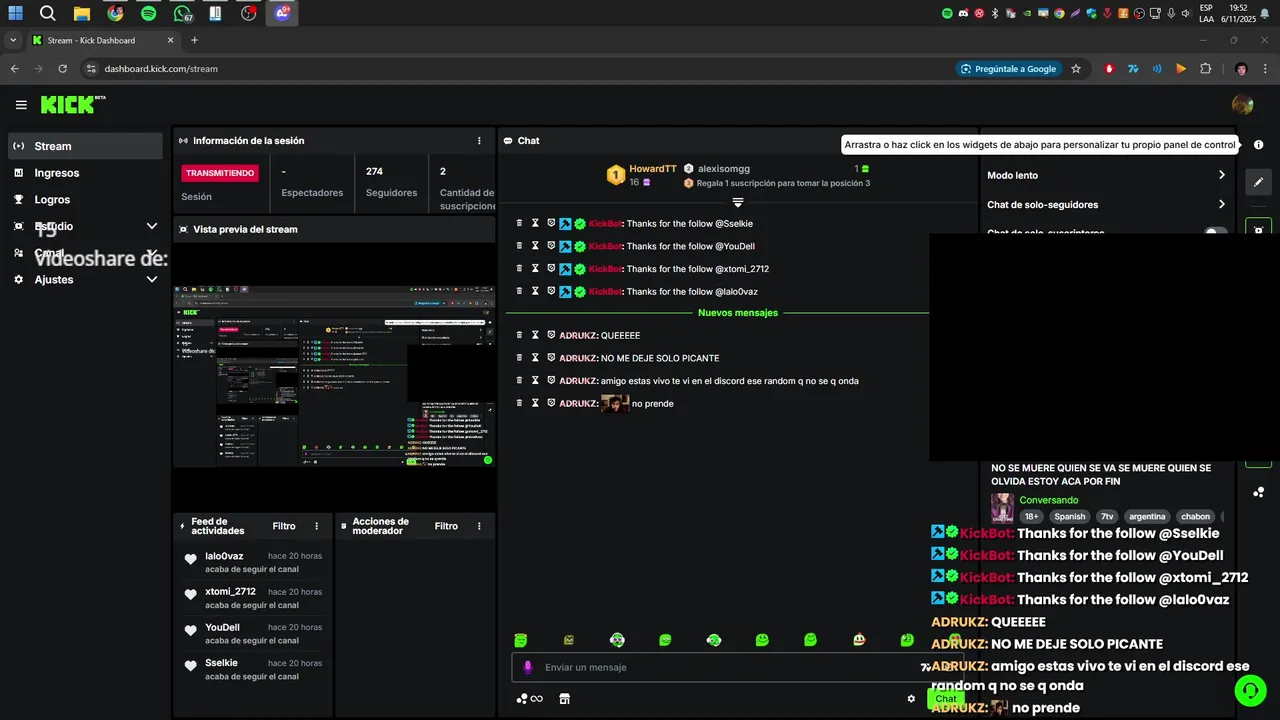Open chat settings gear icon
Image resolution: width=1280 pixels, height=720 pixels.
pyautogui.click(x=911, y=699)
